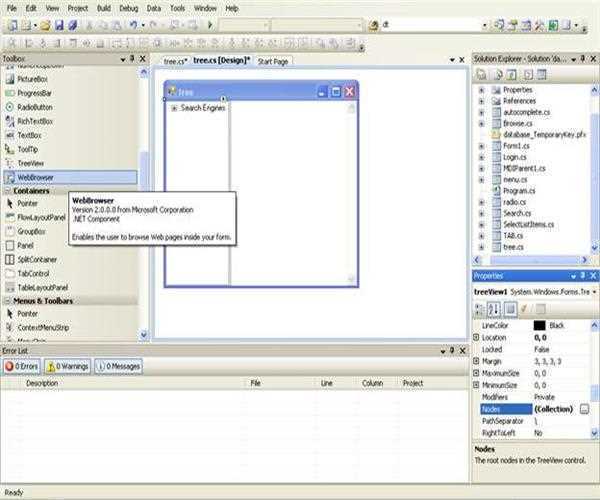Expand the Margin property row
Screen dimensions: 600x500
(476, 361)
